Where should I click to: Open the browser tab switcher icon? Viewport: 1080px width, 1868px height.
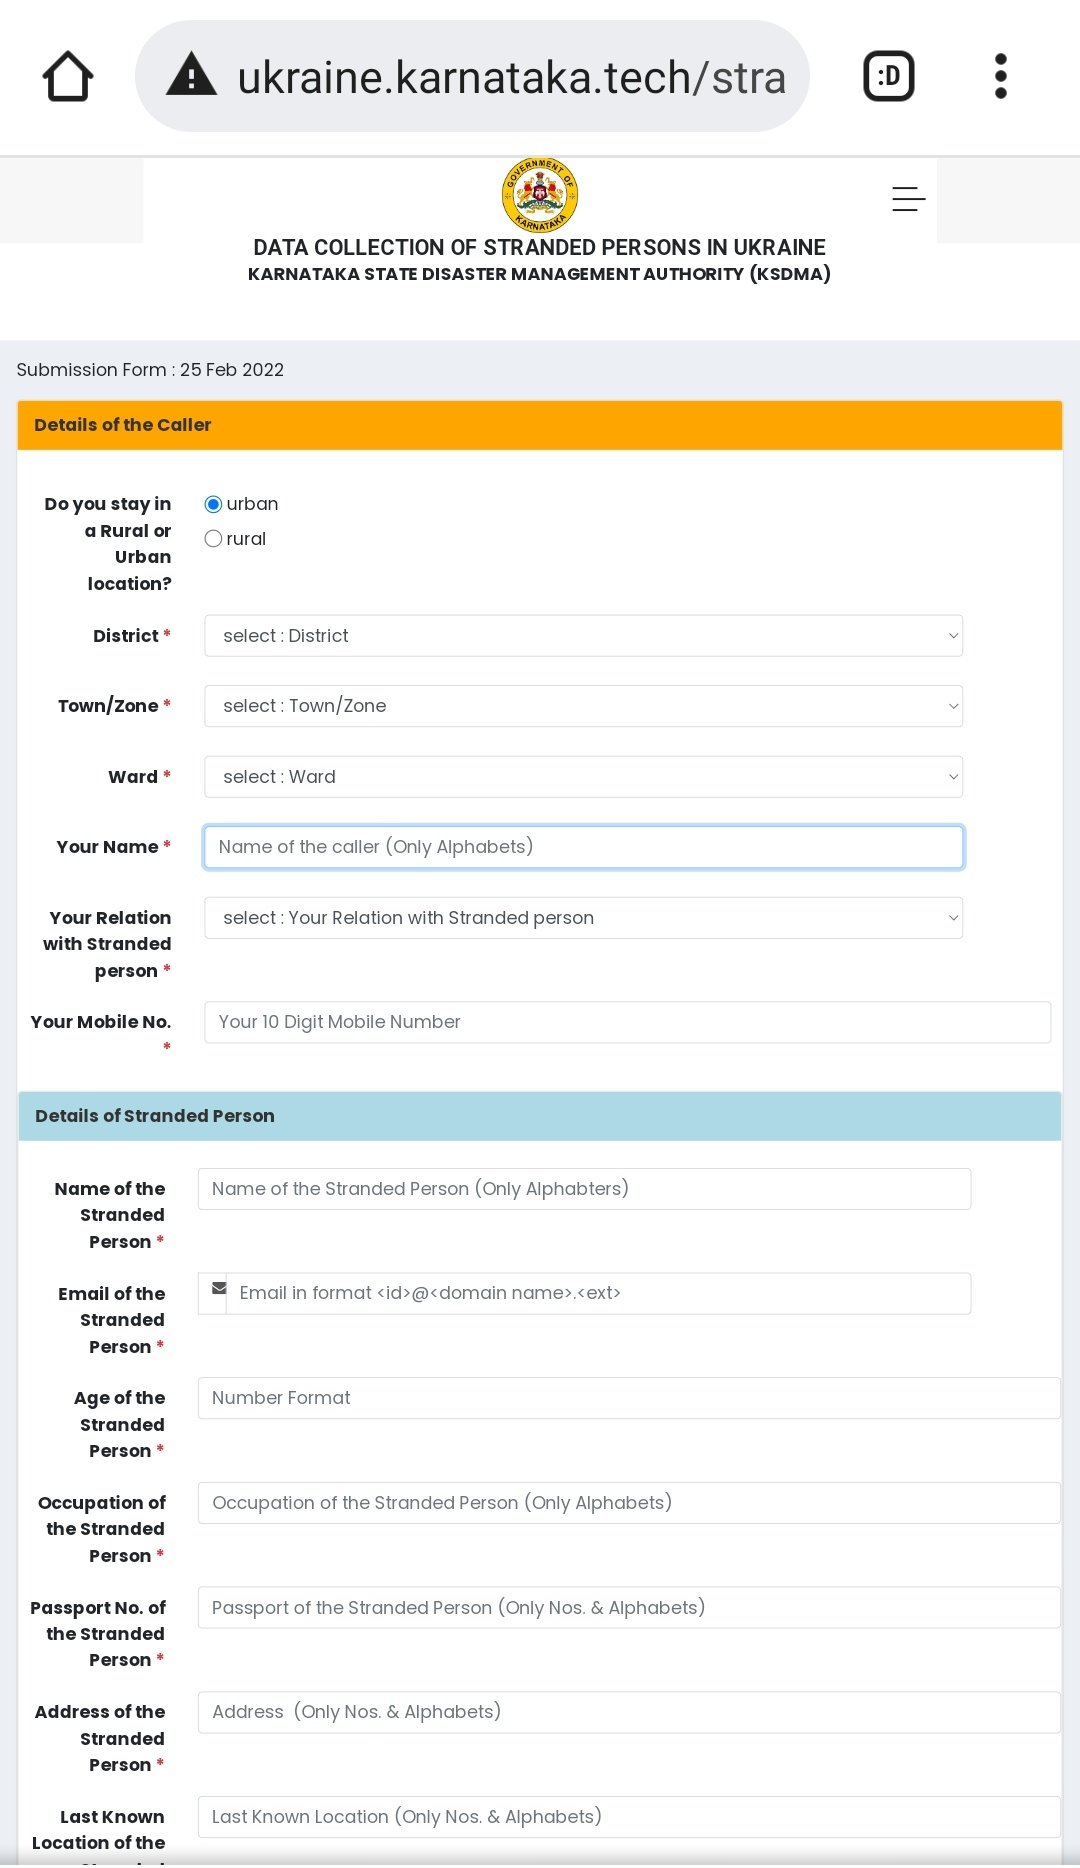[888, 76]
